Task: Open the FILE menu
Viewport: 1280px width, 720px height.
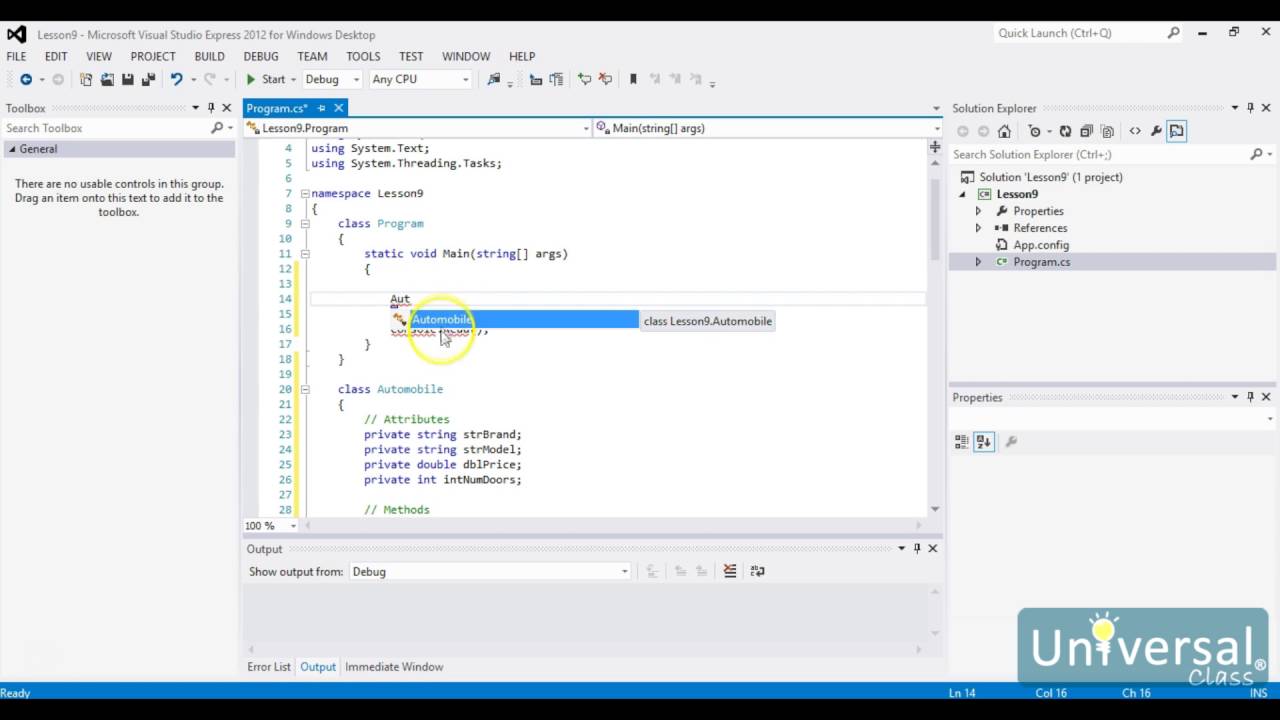Action: pos(17,56)
